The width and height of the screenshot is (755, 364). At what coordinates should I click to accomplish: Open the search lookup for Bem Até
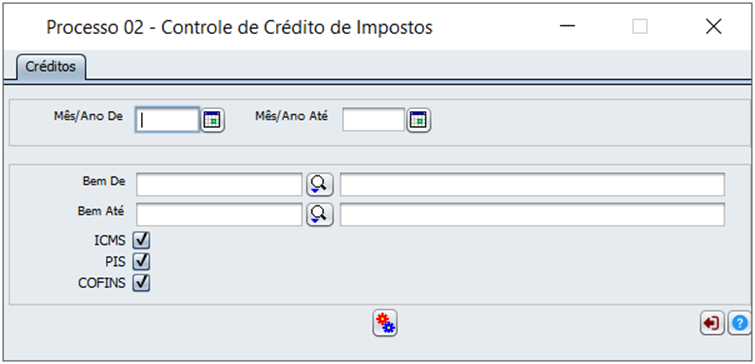pos(320,215)
